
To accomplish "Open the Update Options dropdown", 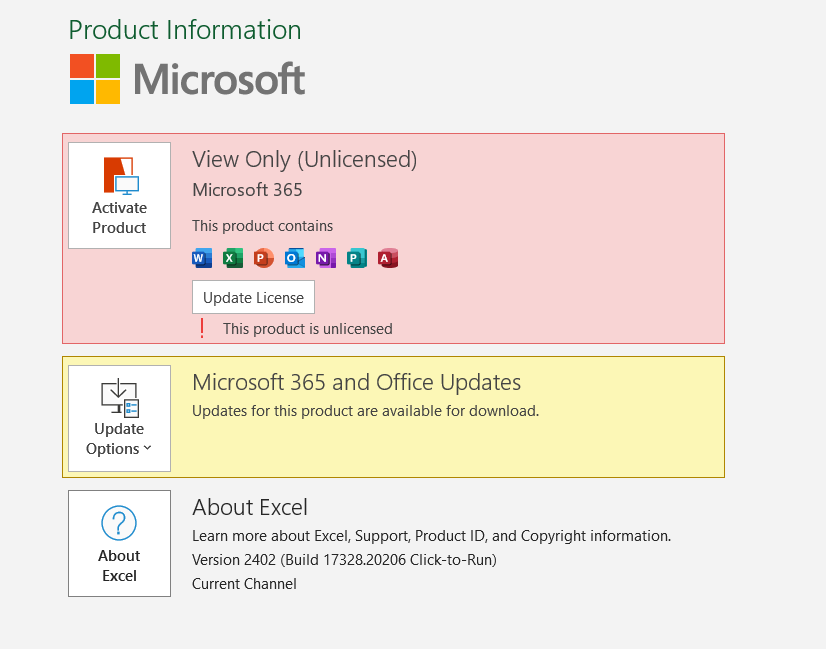I will pyautogui.click(x=120, y=418).
